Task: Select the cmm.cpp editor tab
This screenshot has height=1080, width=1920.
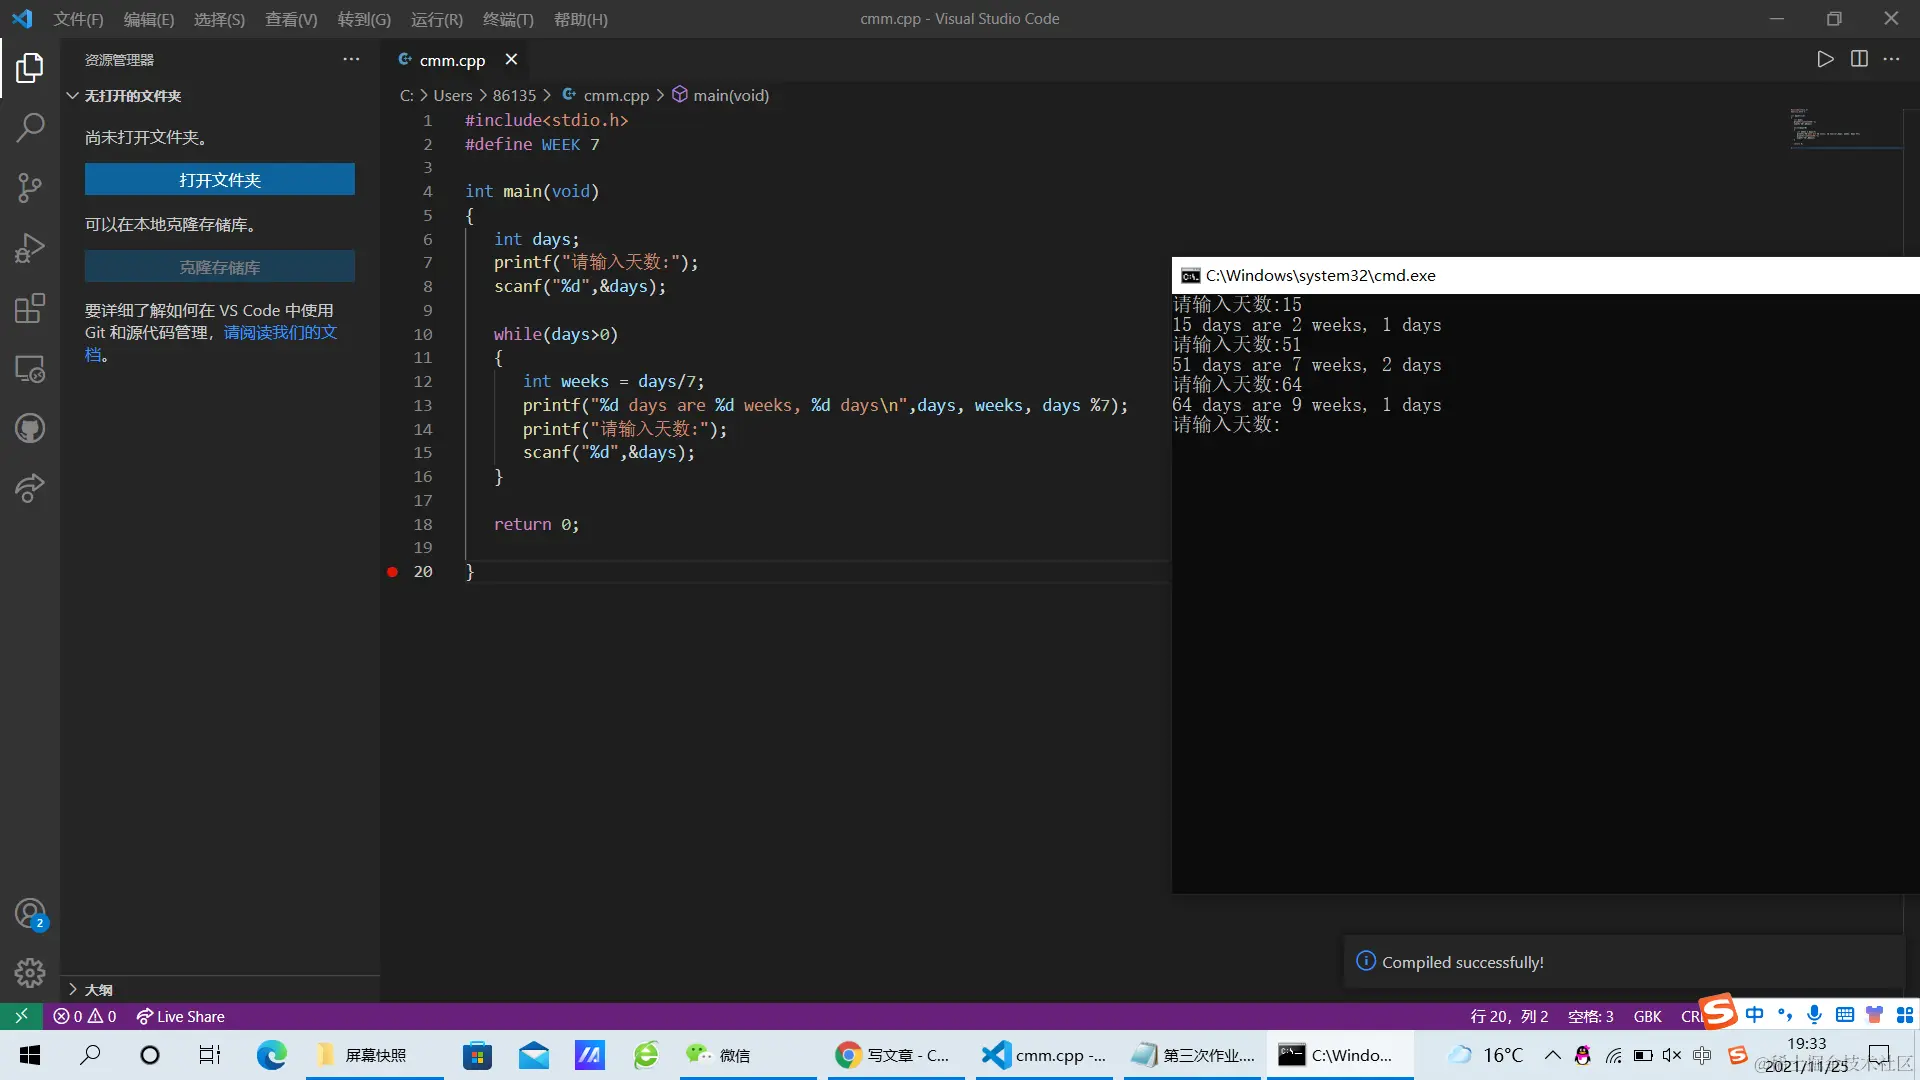Action: tap(452, 60)
